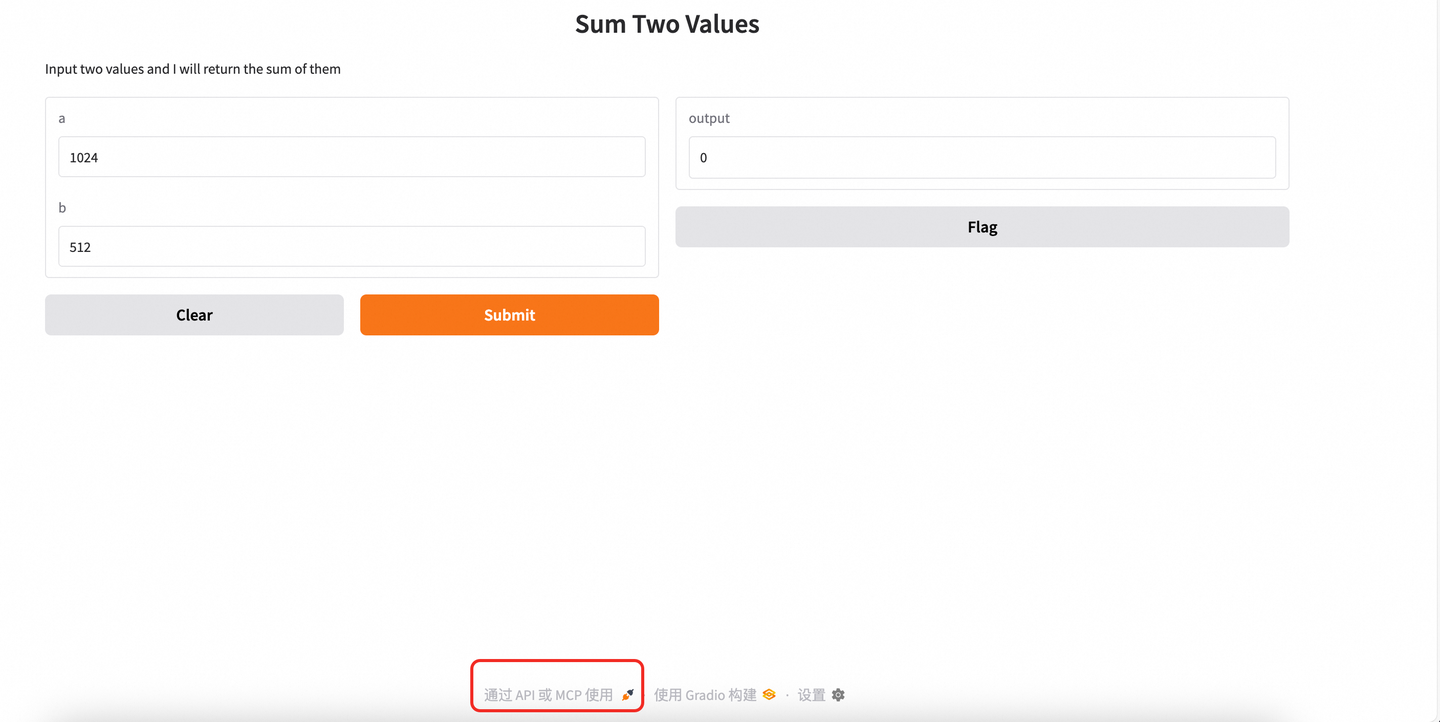Flag the current output
The height and width of the screenshot is (722, 1440).
[982, 227]
